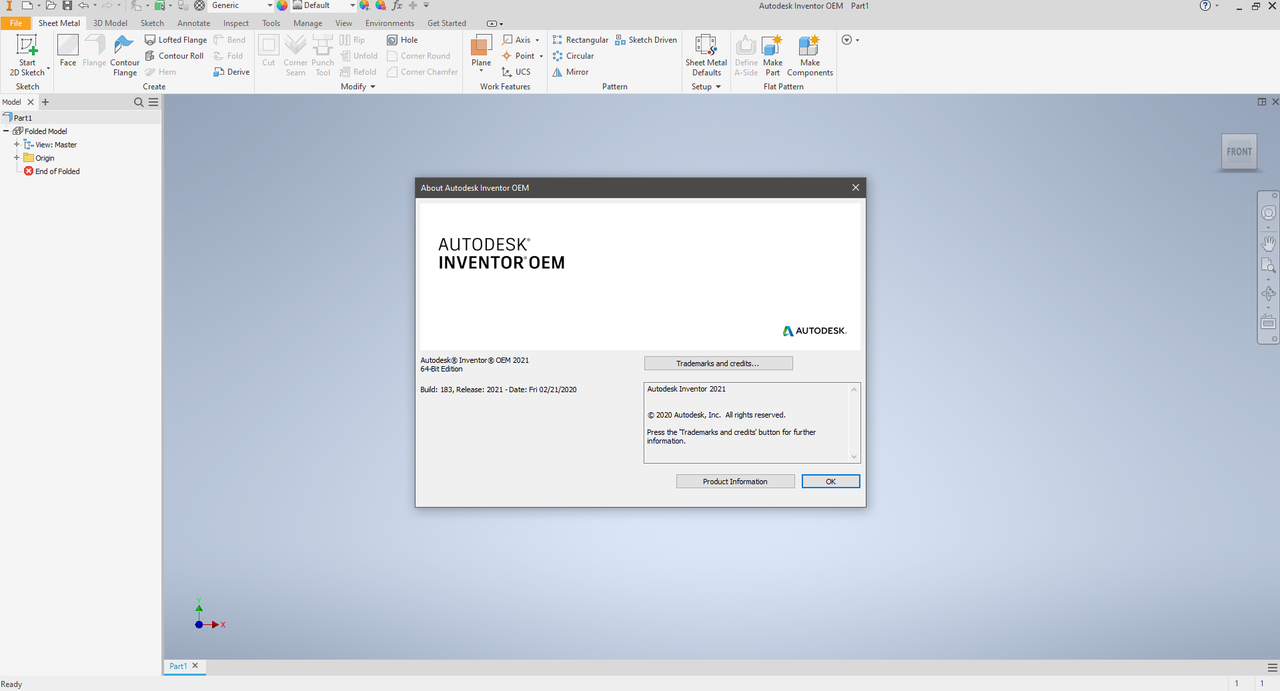The image size is (1280, 691).
Task: Click the Mirror pattern tool
Action: 571,72
